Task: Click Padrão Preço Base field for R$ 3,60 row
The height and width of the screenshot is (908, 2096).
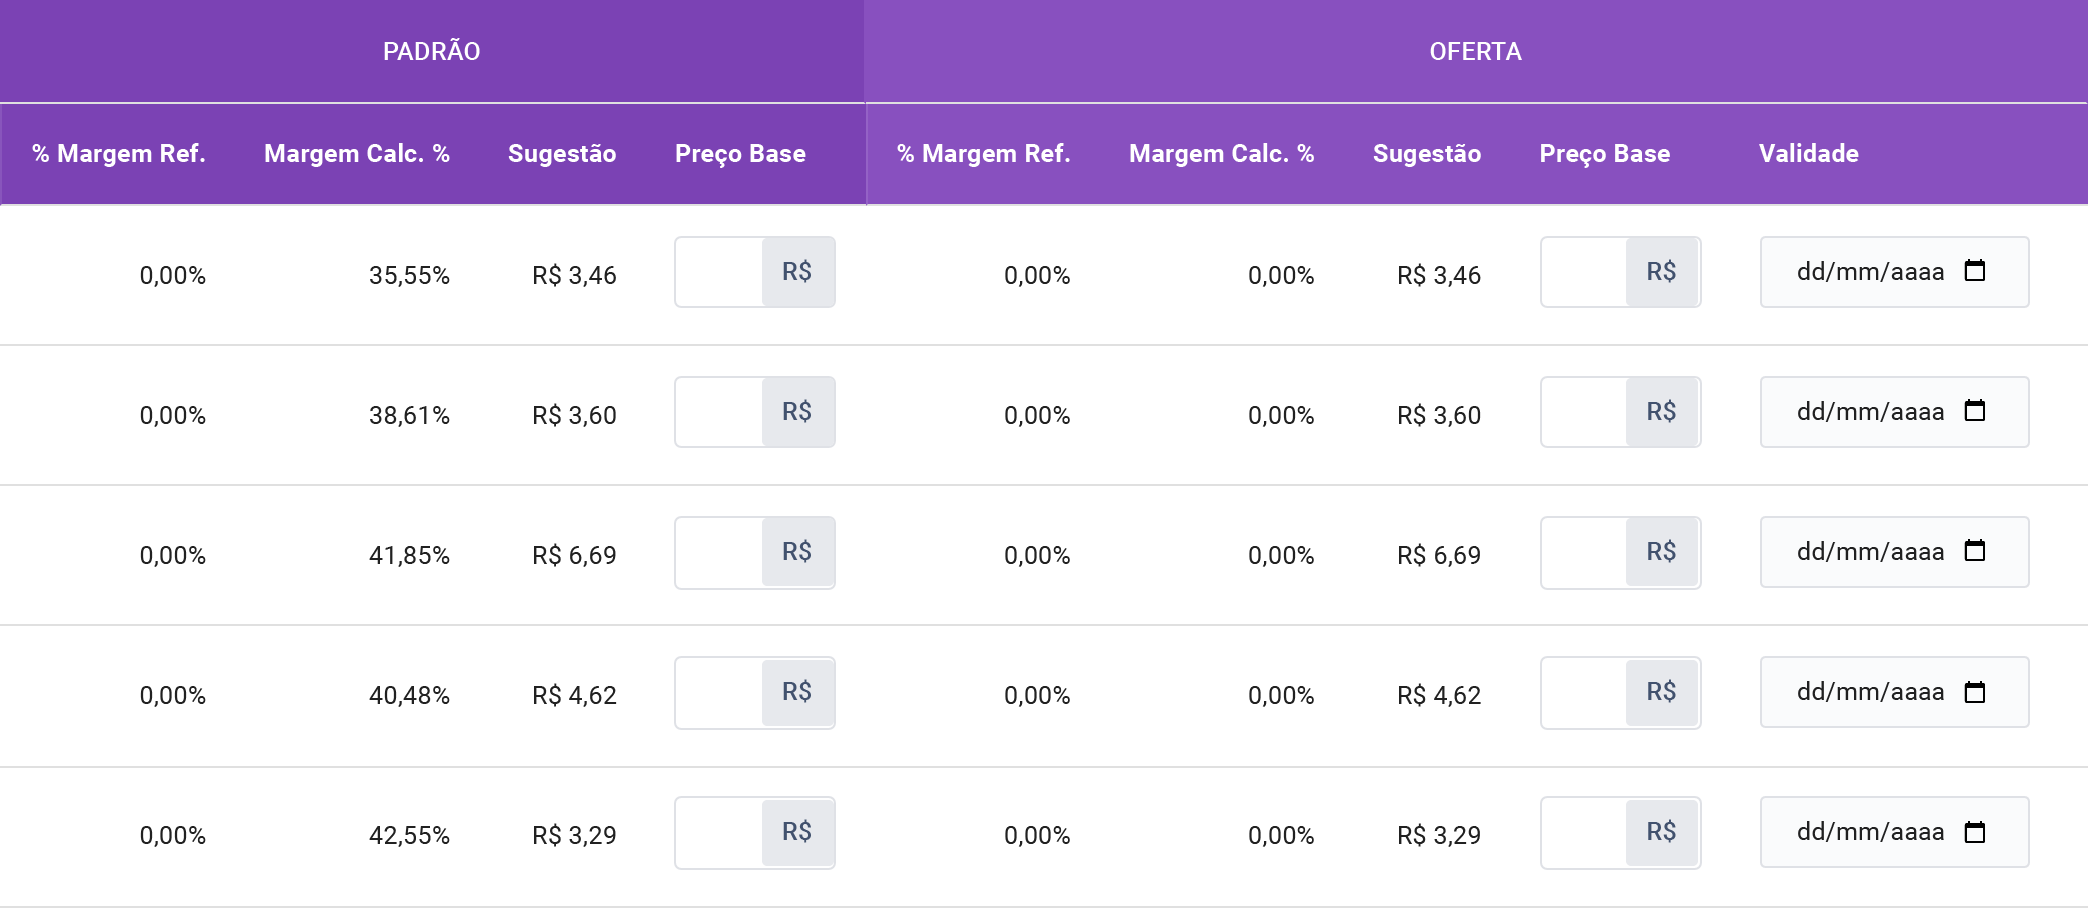Action: click(x=720, y=412)
